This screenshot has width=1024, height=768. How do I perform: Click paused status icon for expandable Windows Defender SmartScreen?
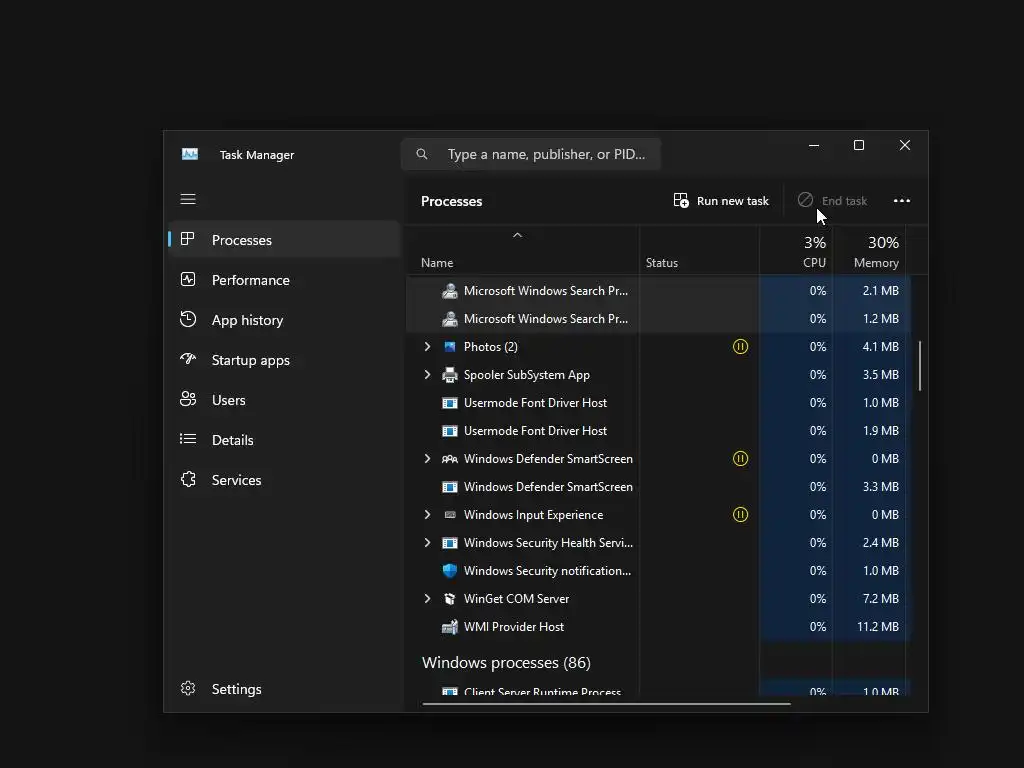point(740,458)
